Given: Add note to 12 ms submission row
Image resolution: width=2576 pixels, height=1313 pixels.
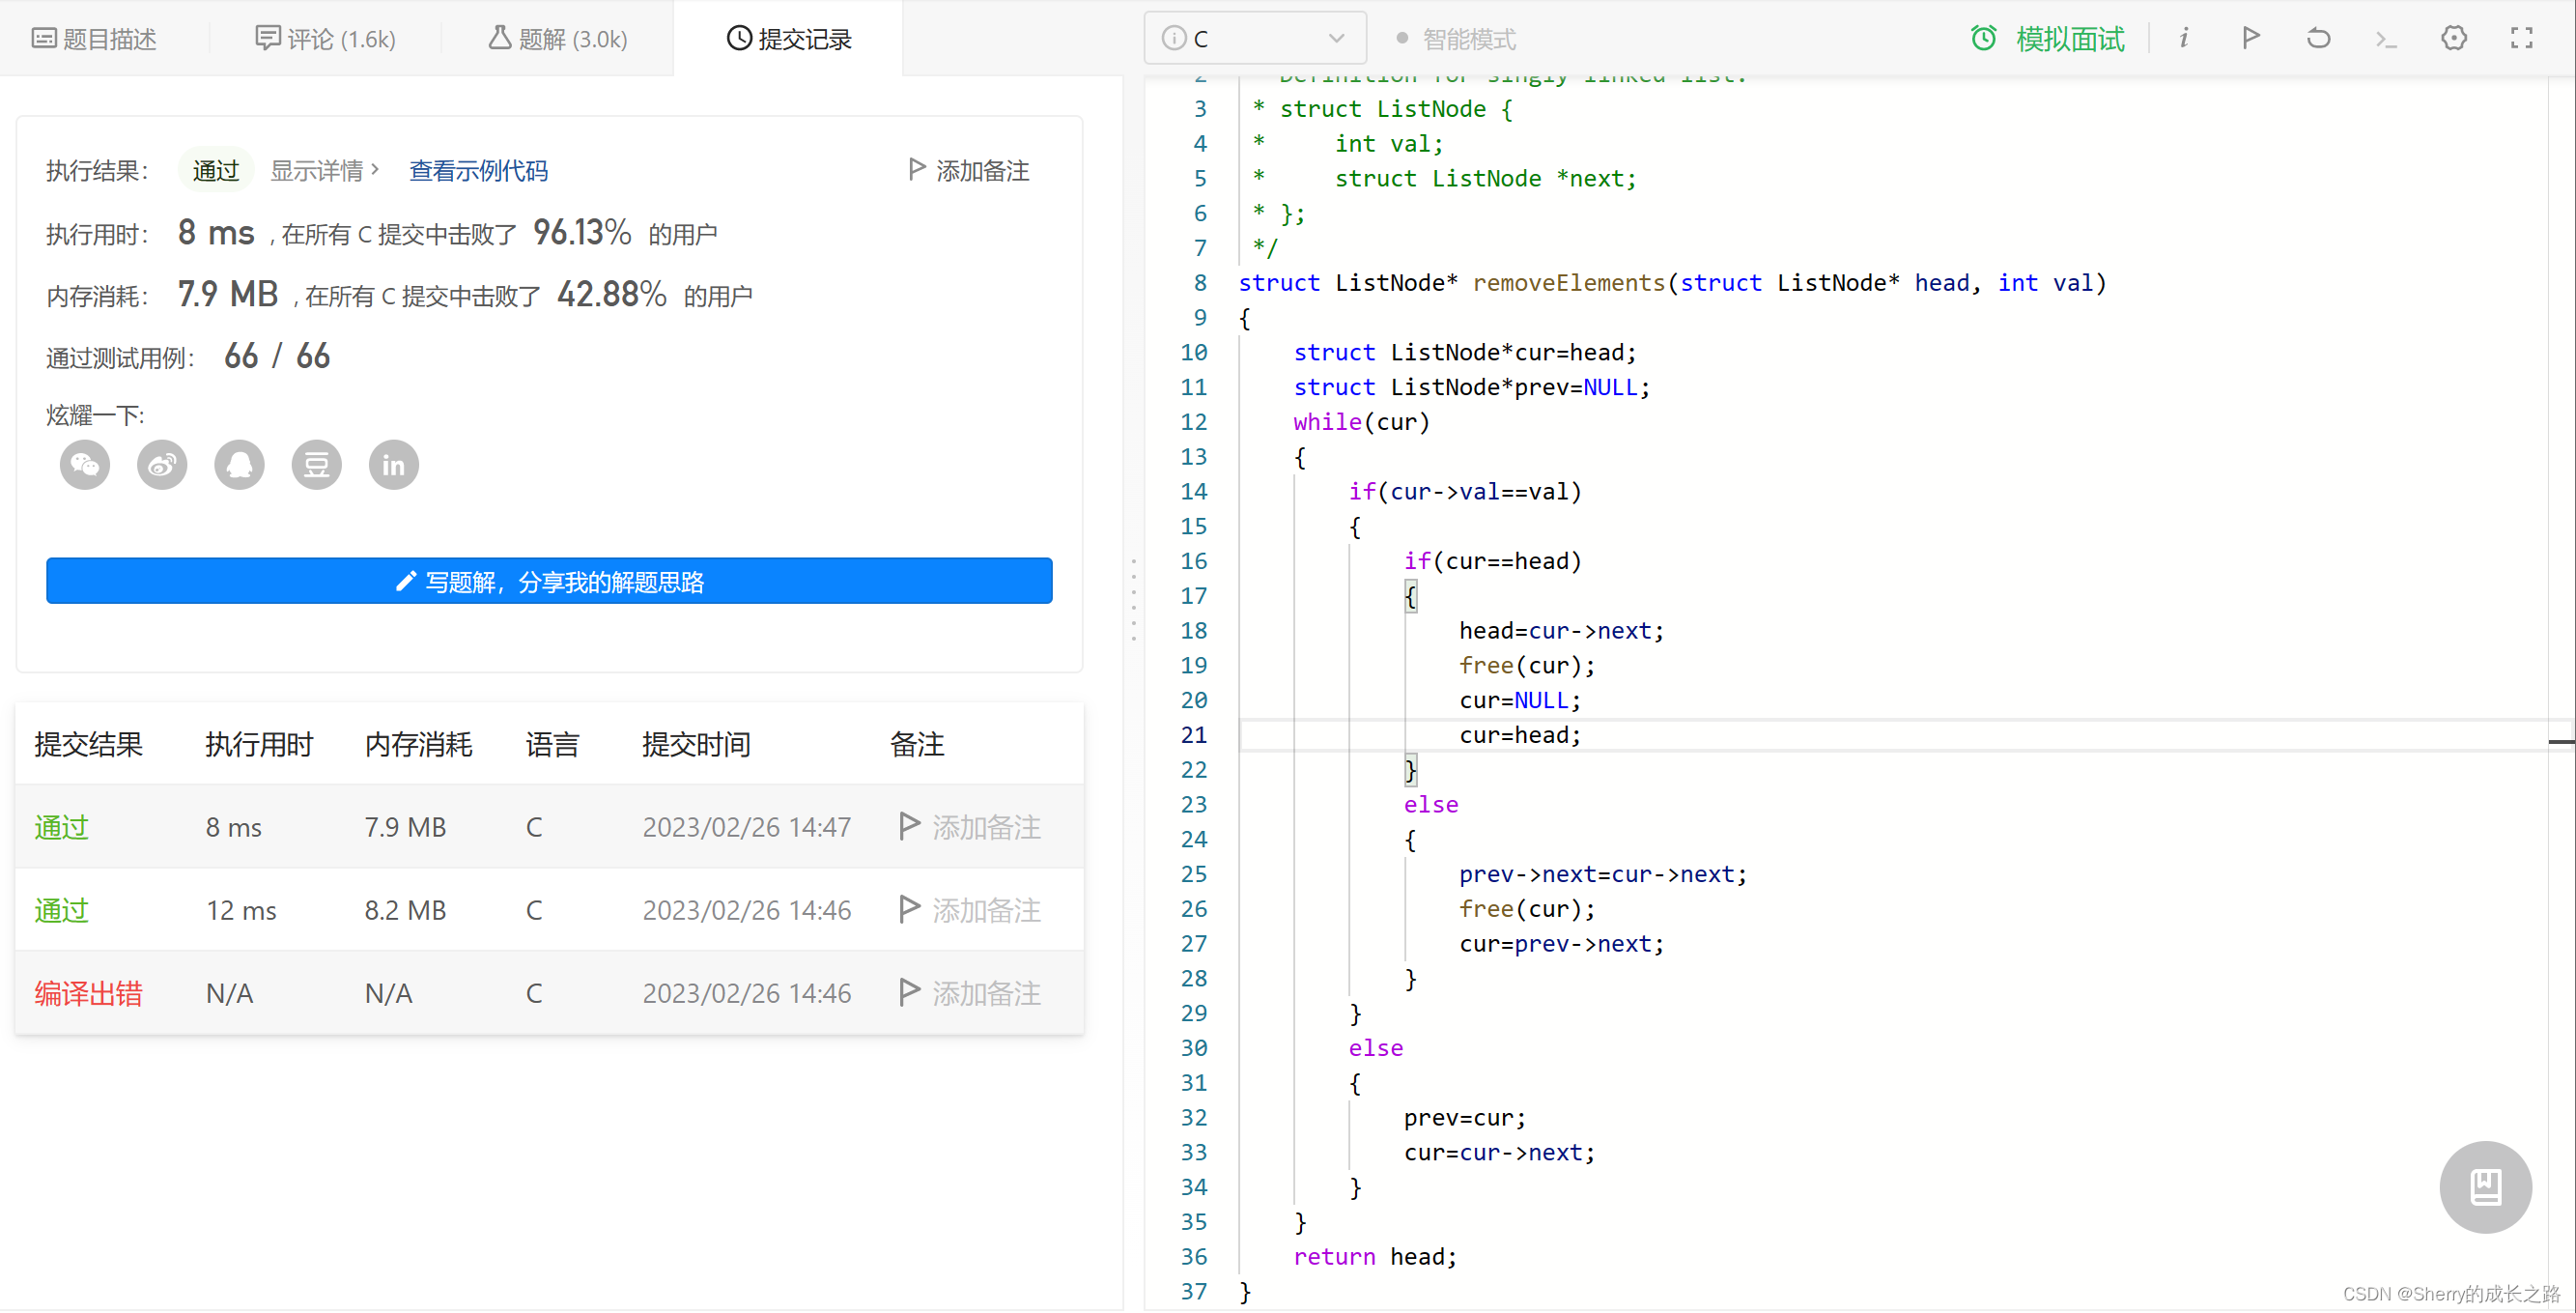Looking at the screenshot, I should (969, 910).
